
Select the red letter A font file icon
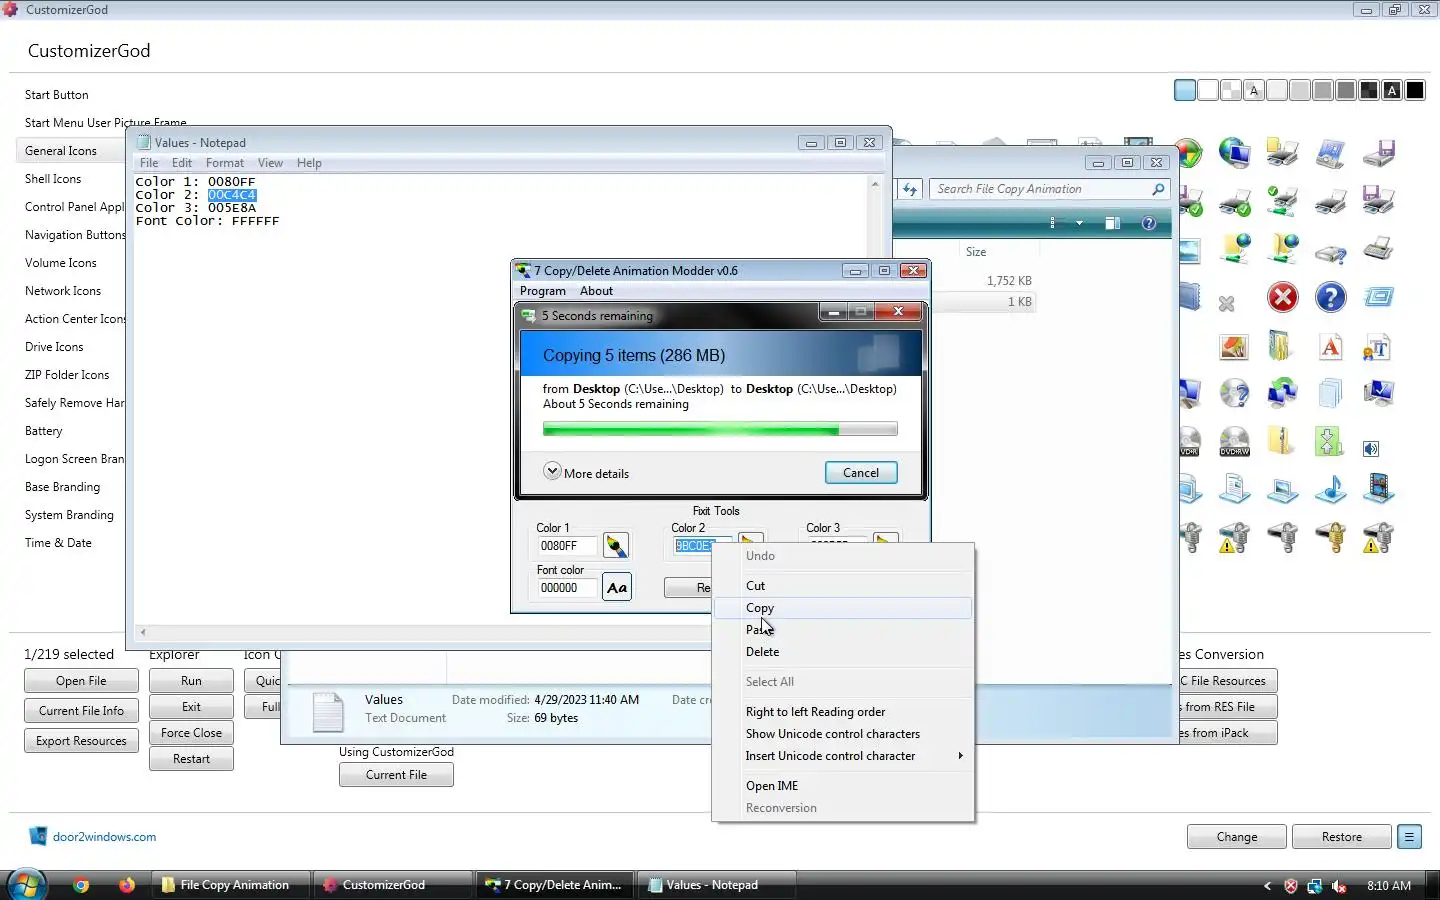tap(1330, 346)
